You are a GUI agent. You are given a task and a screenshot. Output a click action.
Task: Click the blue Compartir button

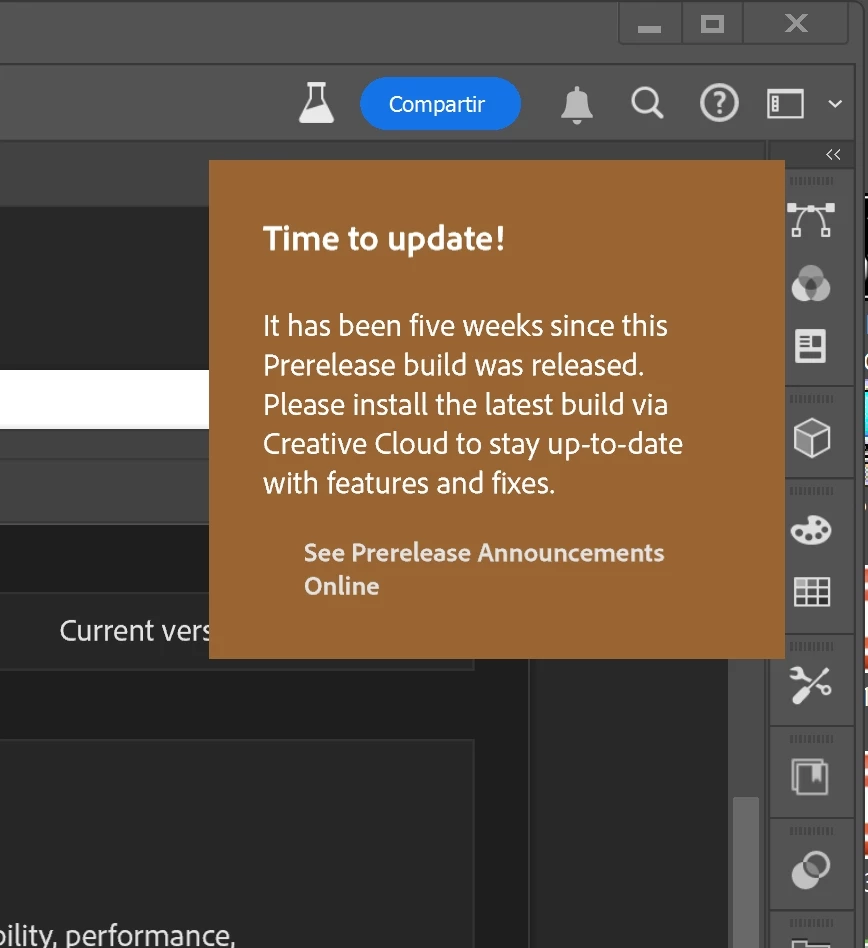click(440, 103)
